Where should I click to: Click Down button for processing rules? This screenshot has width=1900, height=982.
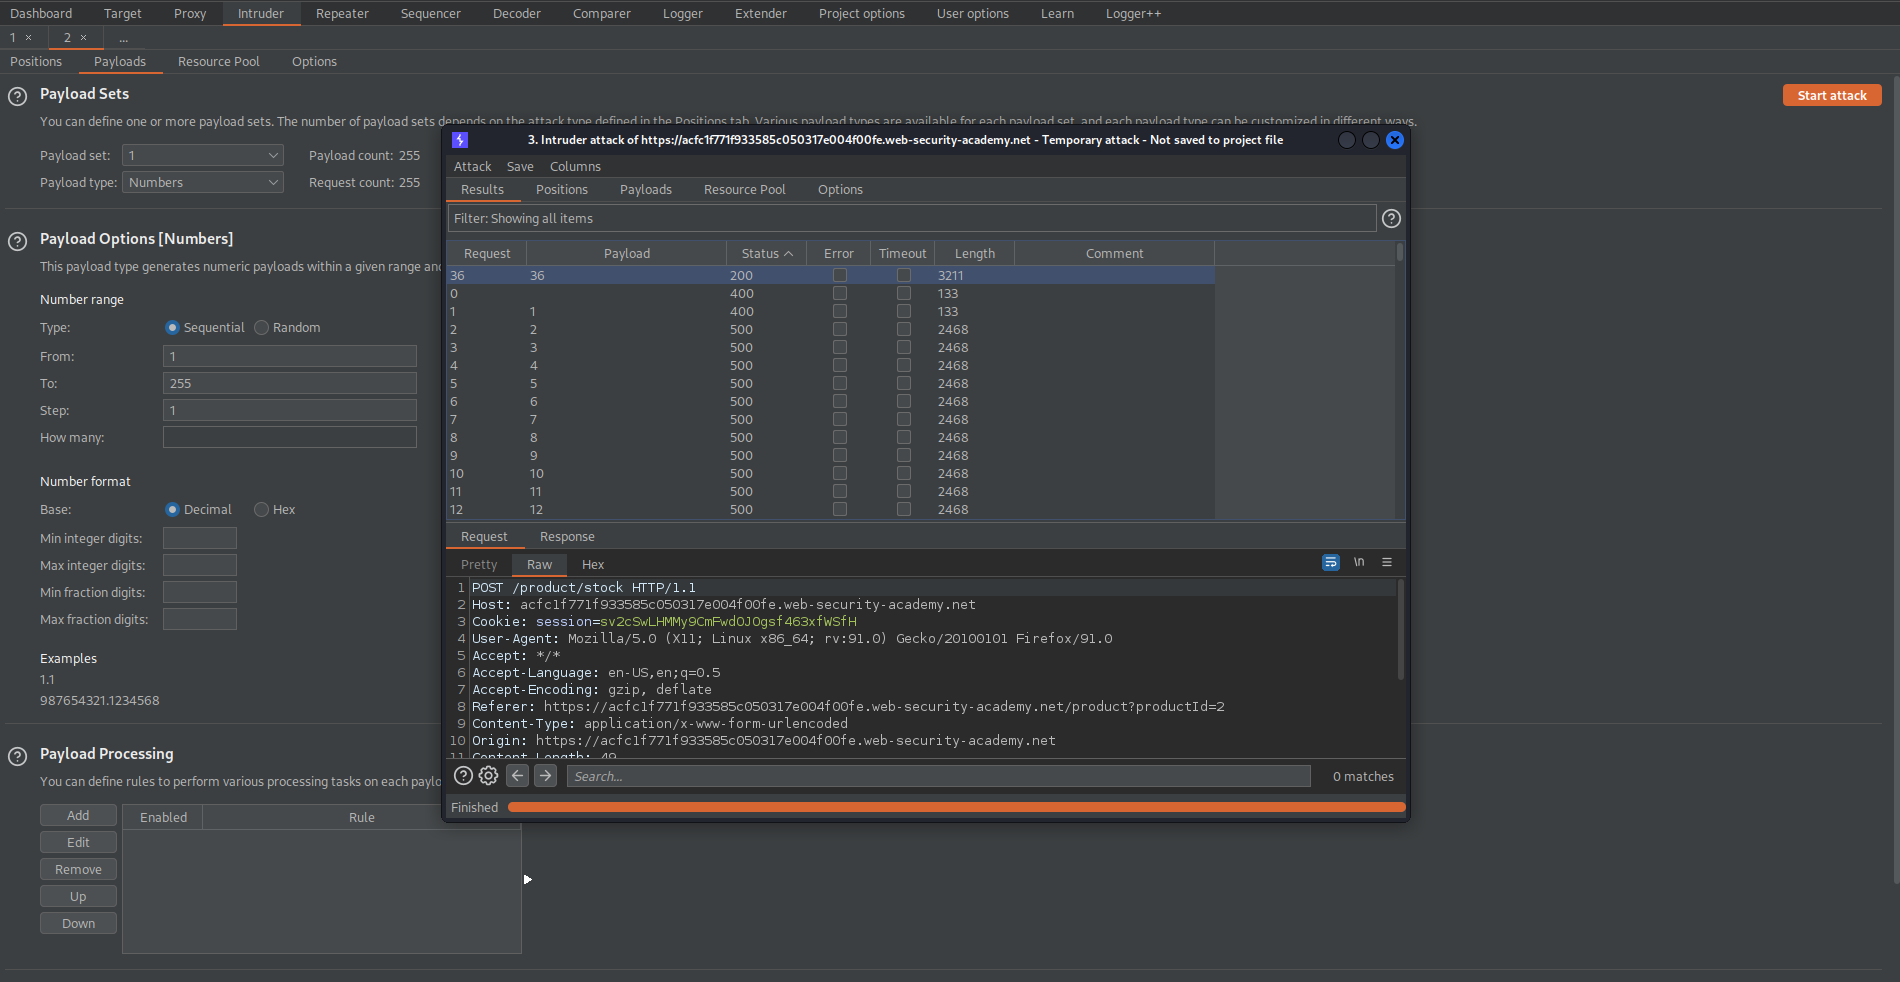click(x=78, y=923)
